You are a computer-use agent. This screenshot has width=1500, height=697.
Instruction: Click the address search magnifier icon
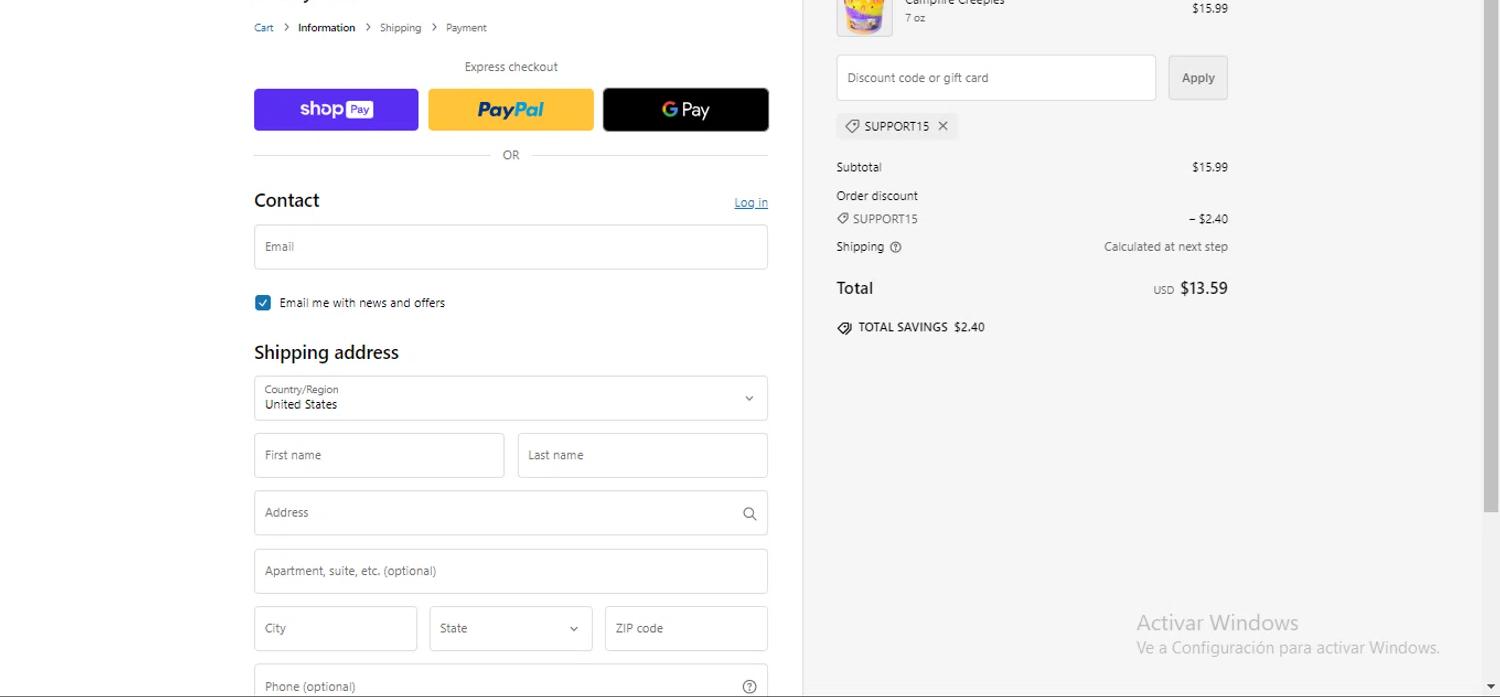[749, 514]
